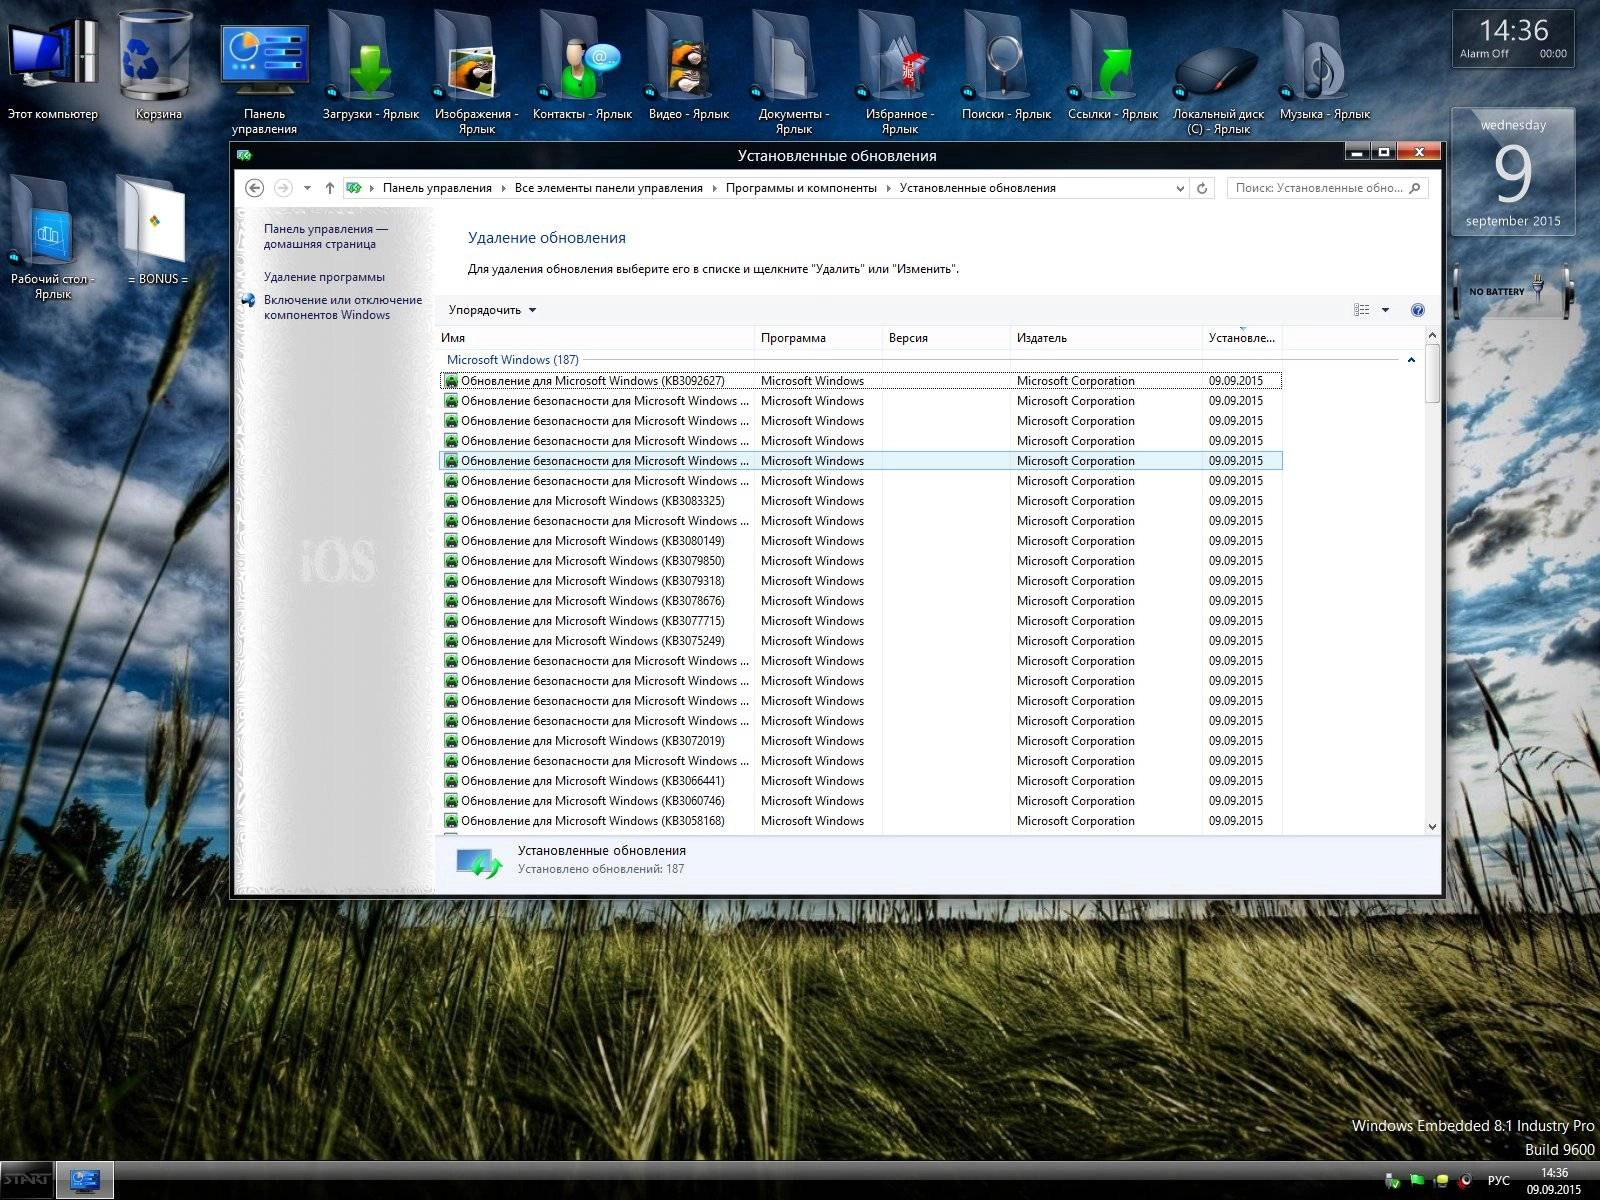
Task: Open the Ссылки shortcut icon
Action: (x=1112, y=66)
